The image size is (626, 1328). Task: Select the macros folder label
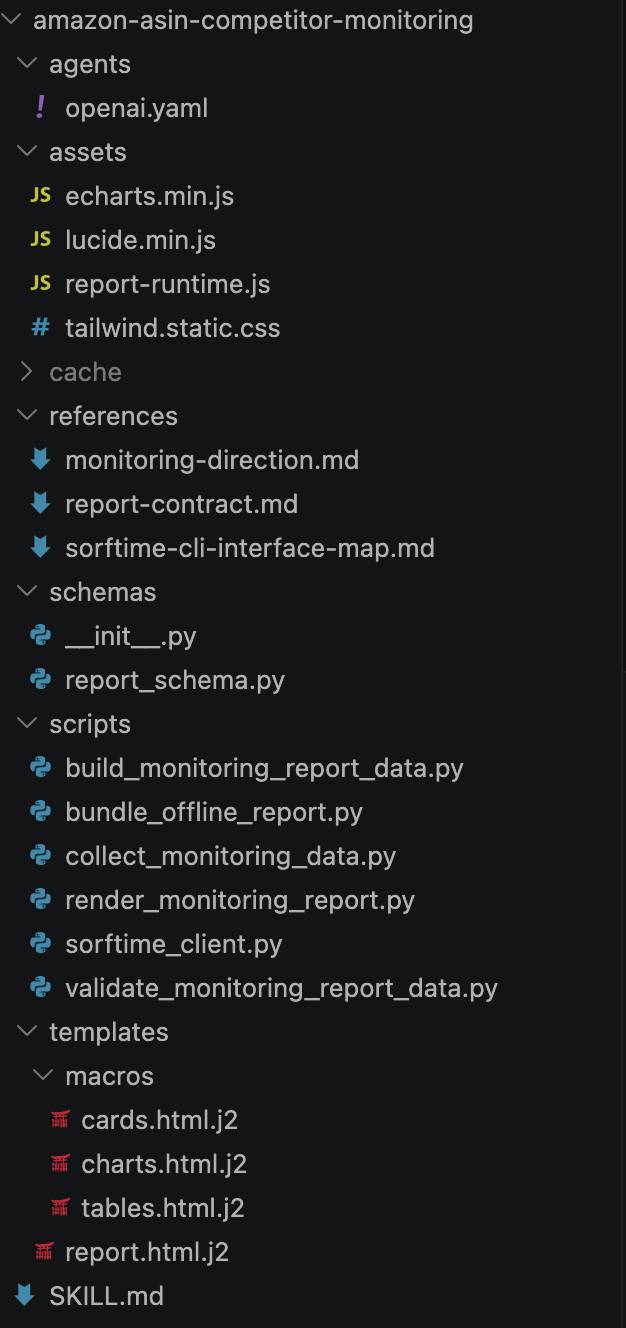[110, 1076]
